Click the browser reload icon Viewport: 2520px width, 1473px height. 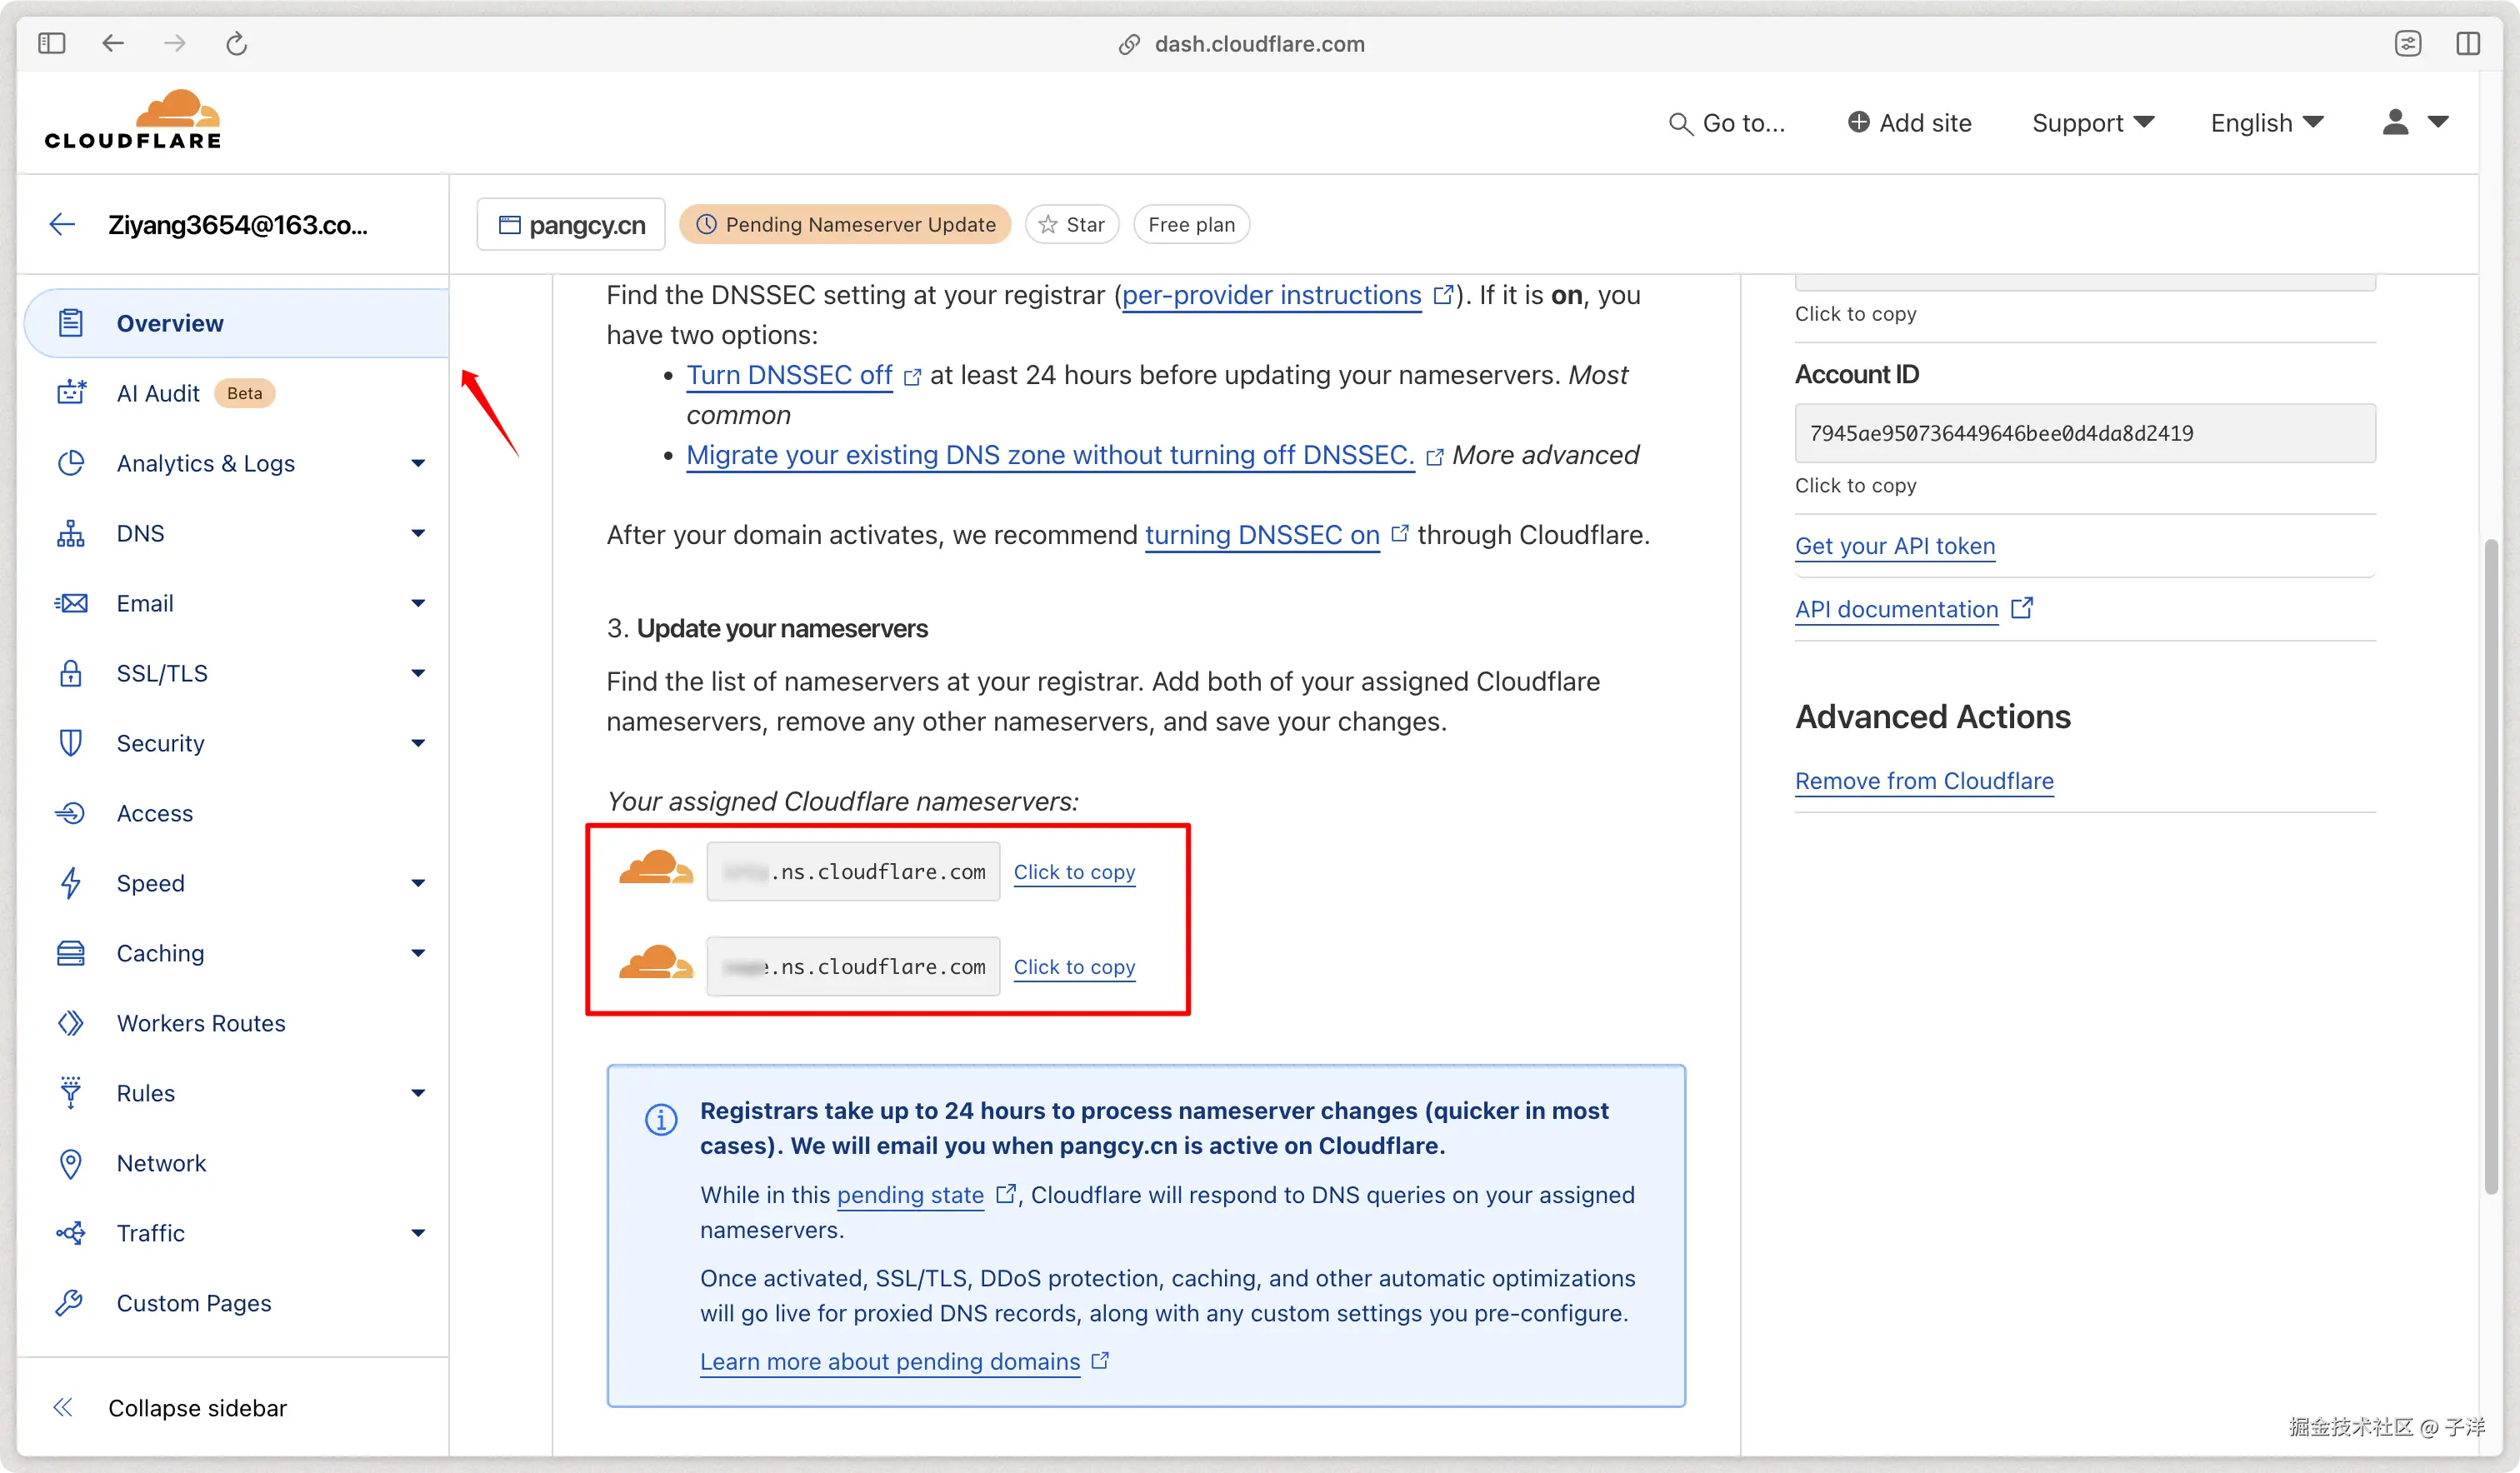pos(236,43)
